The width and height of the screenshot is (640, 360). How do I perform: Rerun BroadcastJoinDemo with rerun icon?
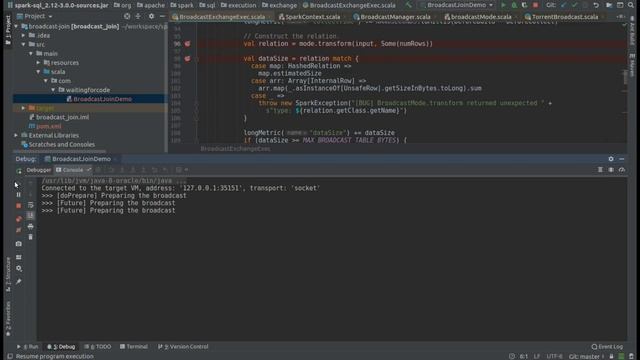coord(19,170)
